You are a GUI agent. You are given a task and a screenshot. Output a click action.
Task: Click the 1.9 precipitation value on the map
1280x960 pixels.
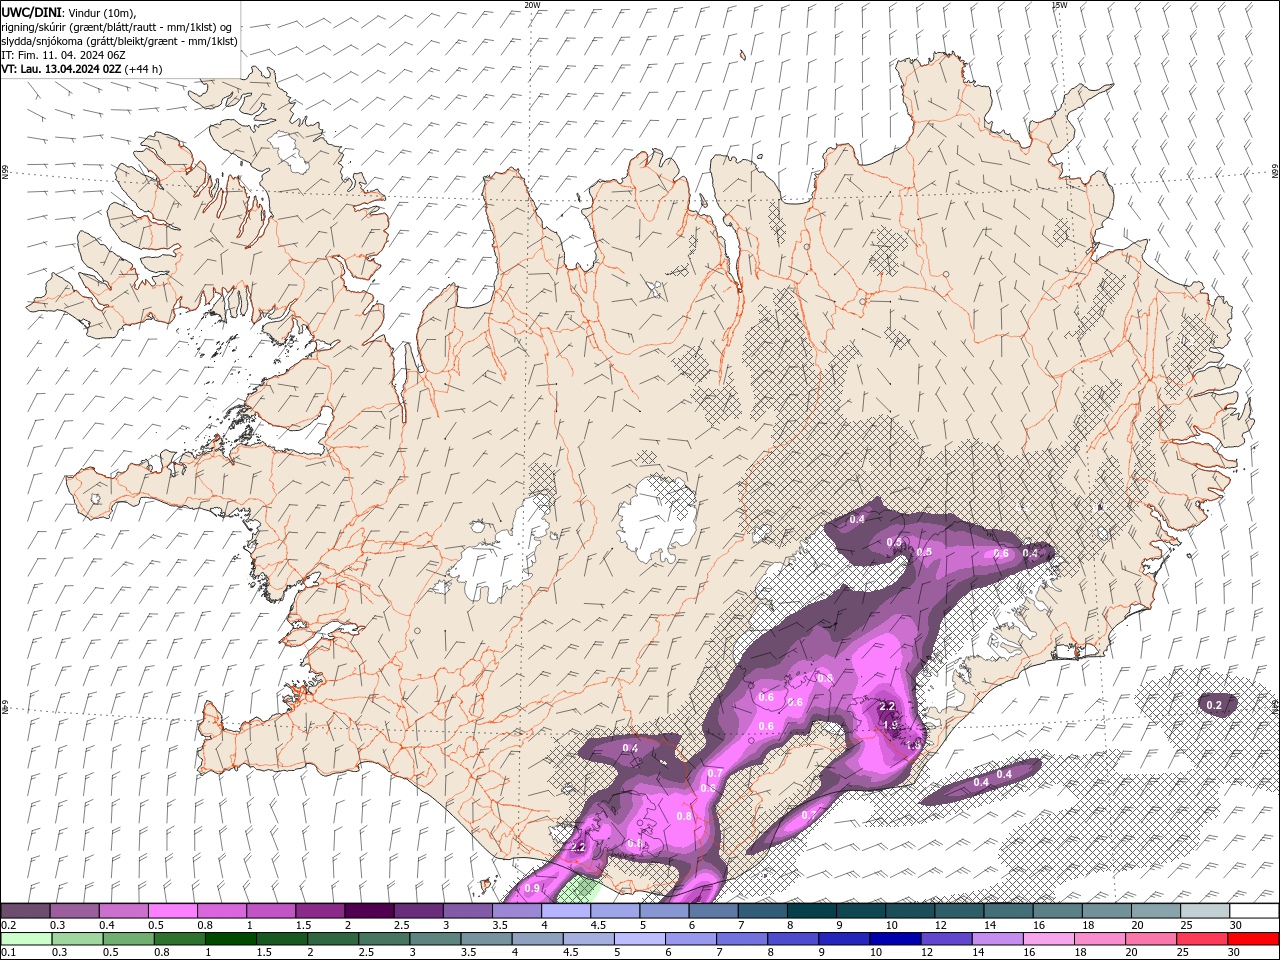[890, 724]
